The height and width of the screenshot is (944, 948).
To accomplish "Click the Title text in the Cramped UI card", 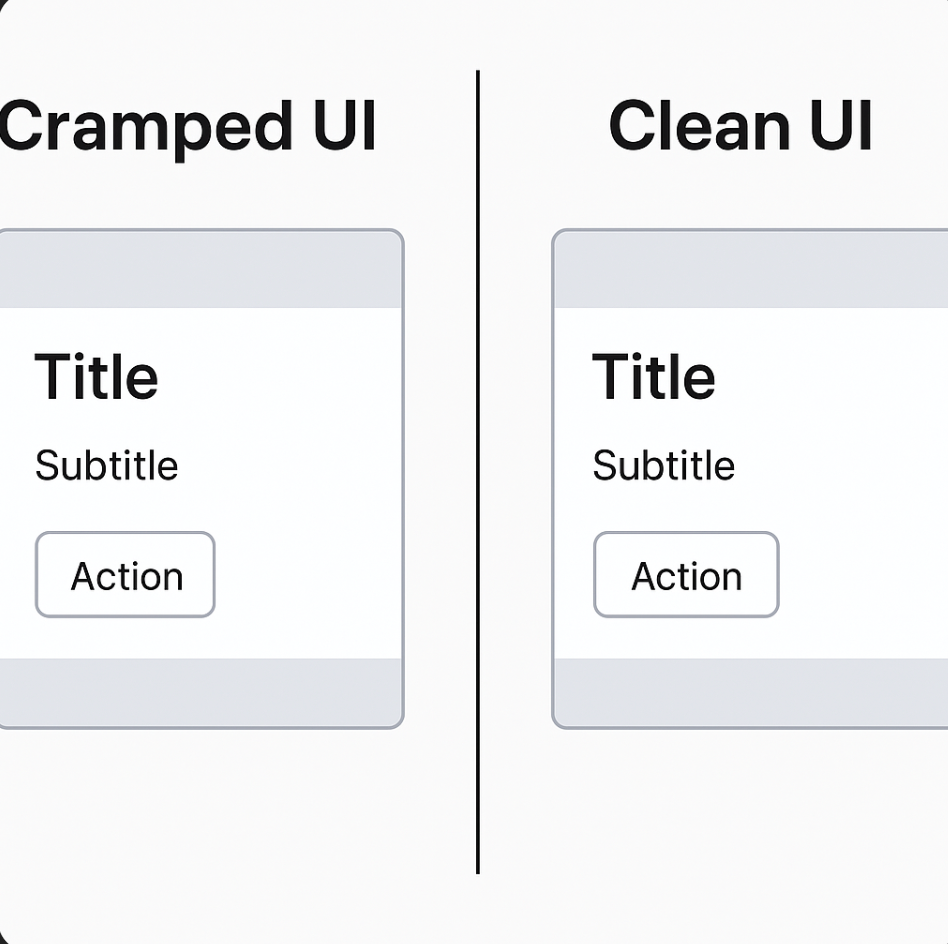I will coord(97,377).
